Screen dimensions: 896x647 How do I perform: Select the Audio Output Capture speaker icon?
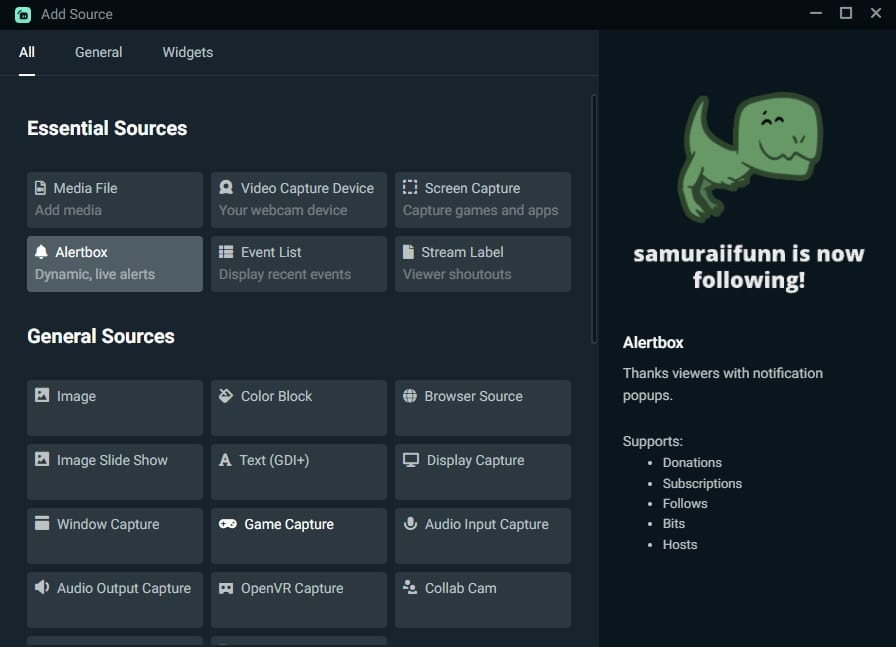pyautogui.click(x=42, y=588)
